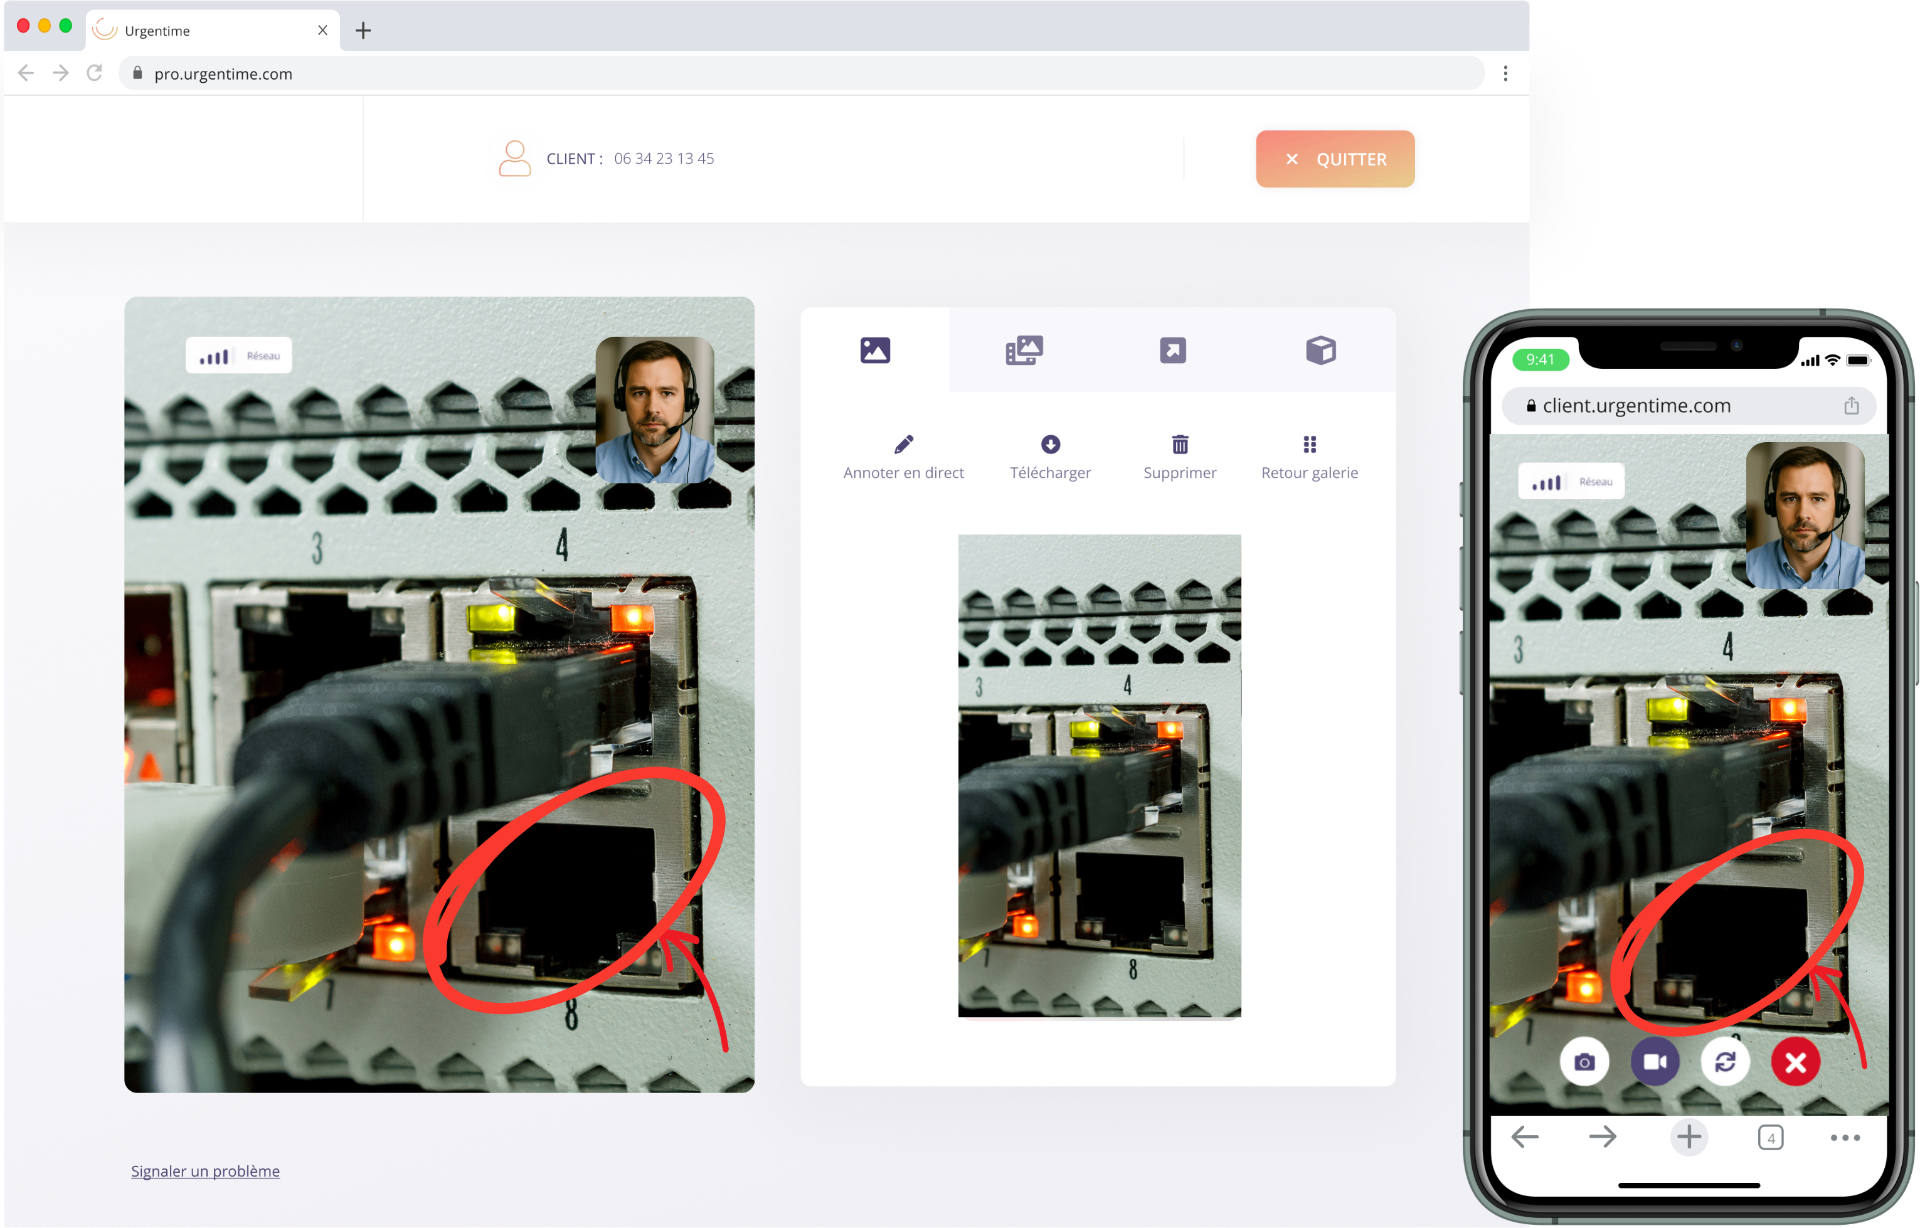The width and height of the screenshot is (1920, 1228).
Task: Click the Supprimer trash icon
Action: click(1180, 444)
